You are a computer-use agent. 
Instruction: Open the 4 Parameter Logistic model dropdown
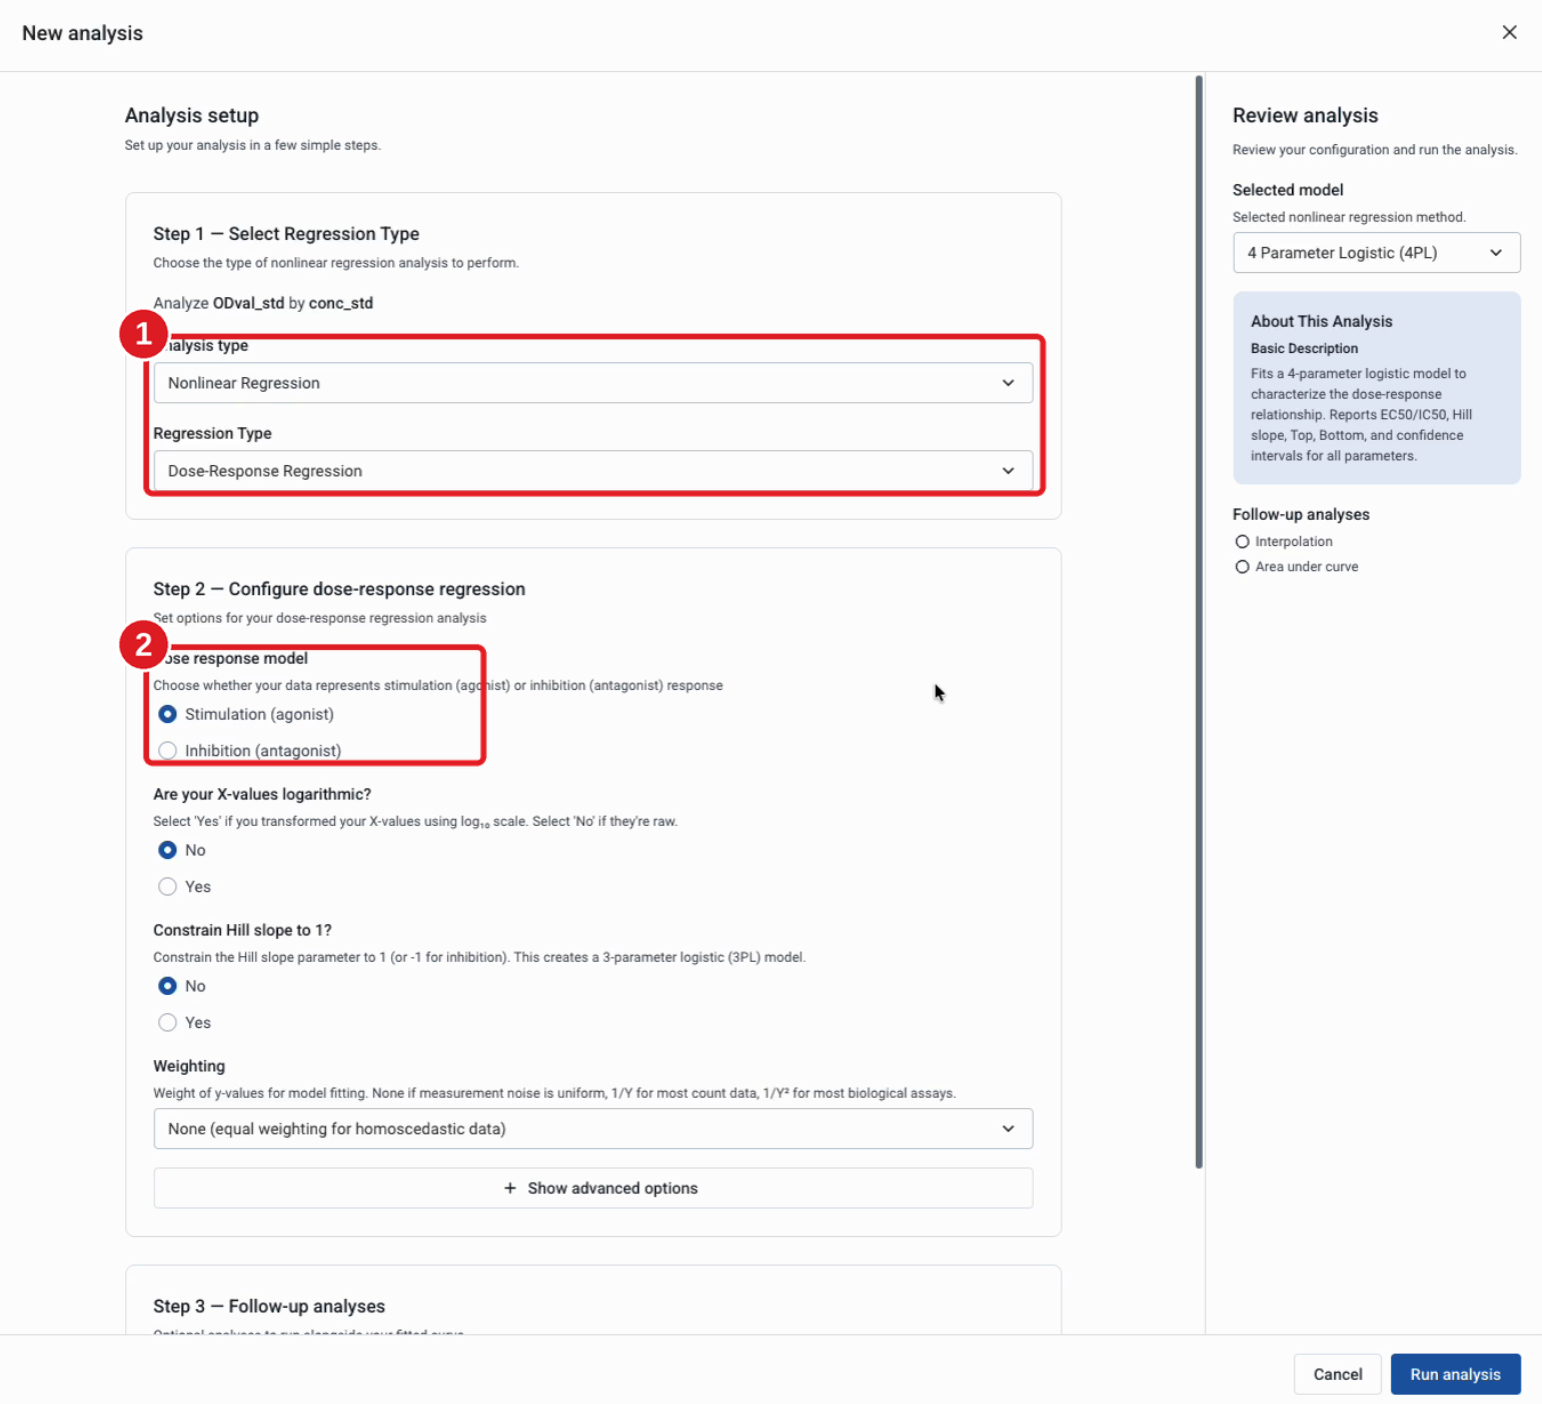[x=1376, y=253]
